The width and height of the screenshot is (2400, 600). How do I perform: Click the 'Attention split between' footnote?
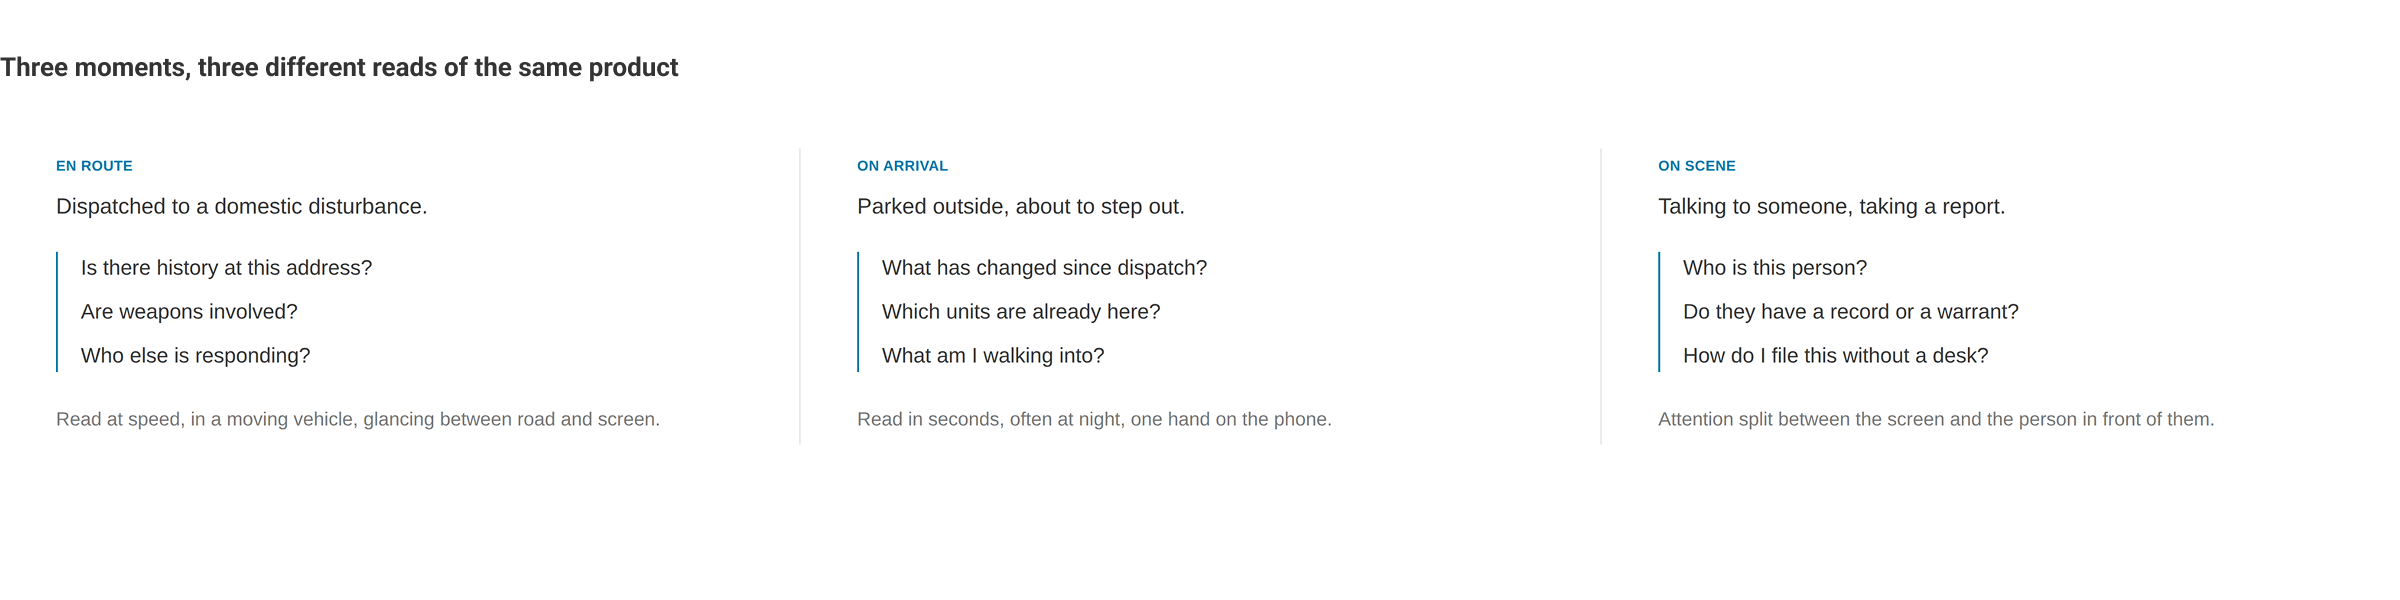point(1936,419)
